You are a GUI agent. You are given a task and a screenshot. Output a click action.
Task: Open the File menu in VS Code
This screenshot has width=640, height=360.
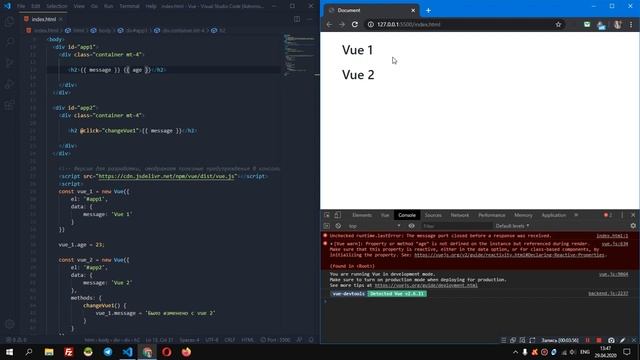click(x=21, y=6)
